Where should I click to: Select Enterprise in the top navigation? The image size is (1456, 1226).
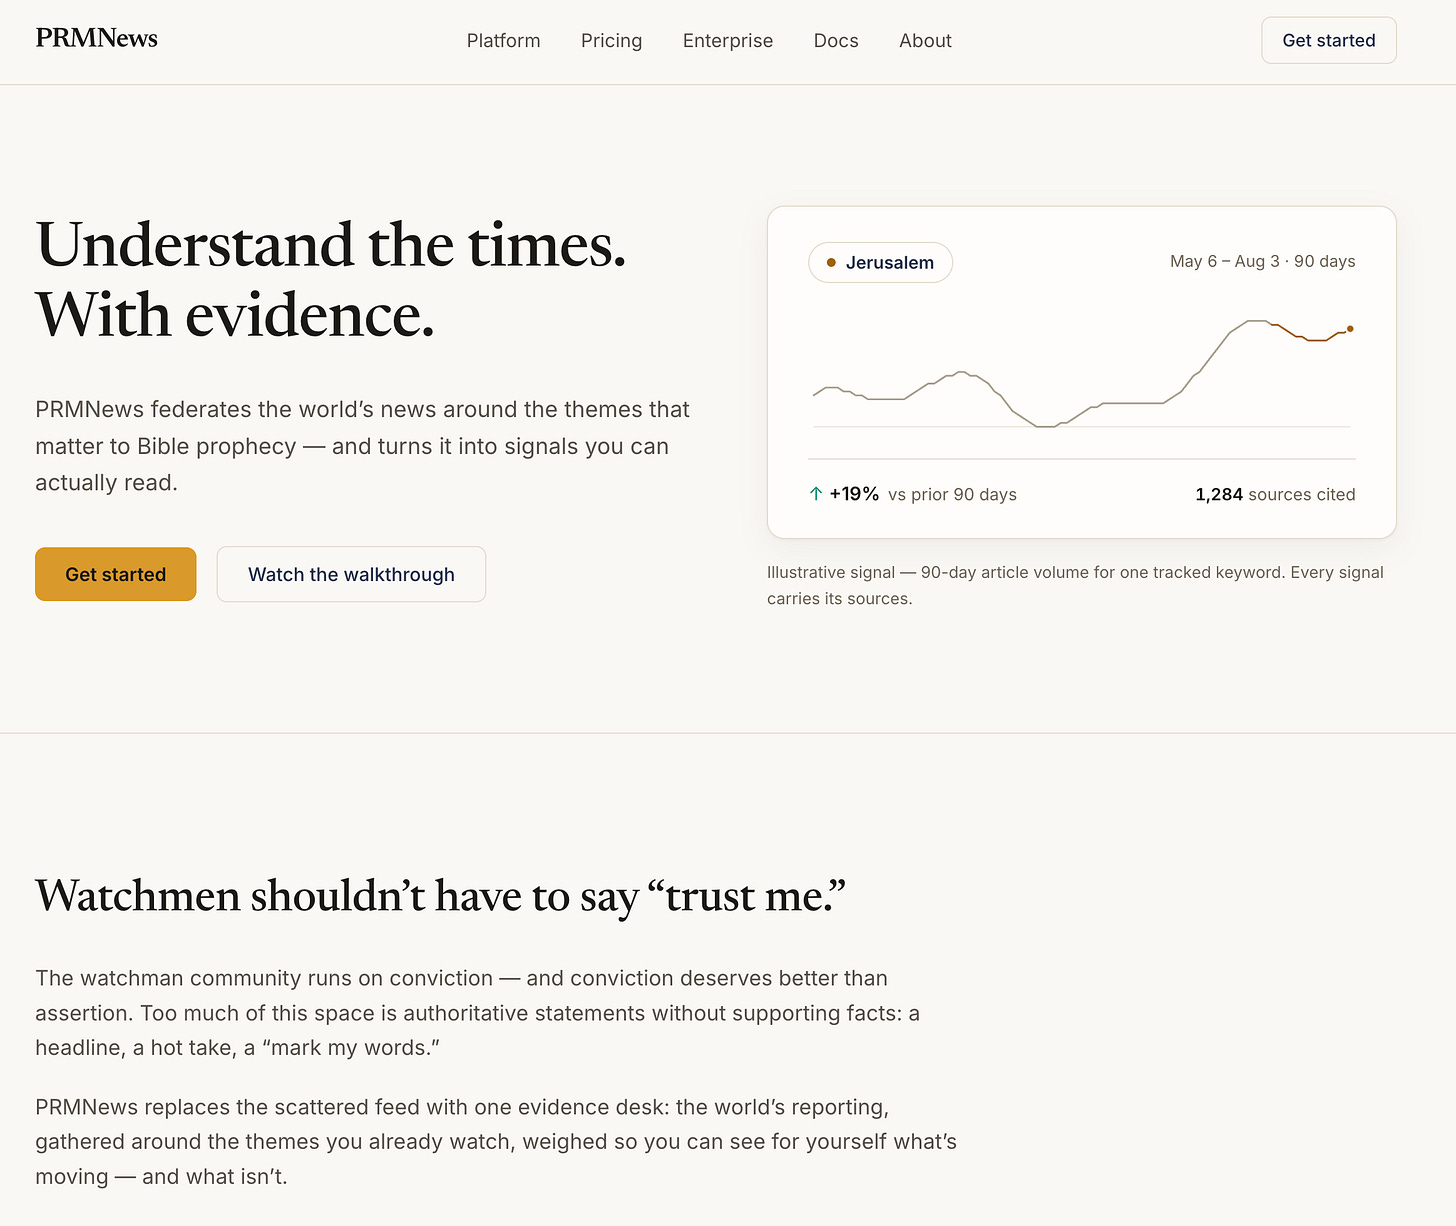coord(727,41)
